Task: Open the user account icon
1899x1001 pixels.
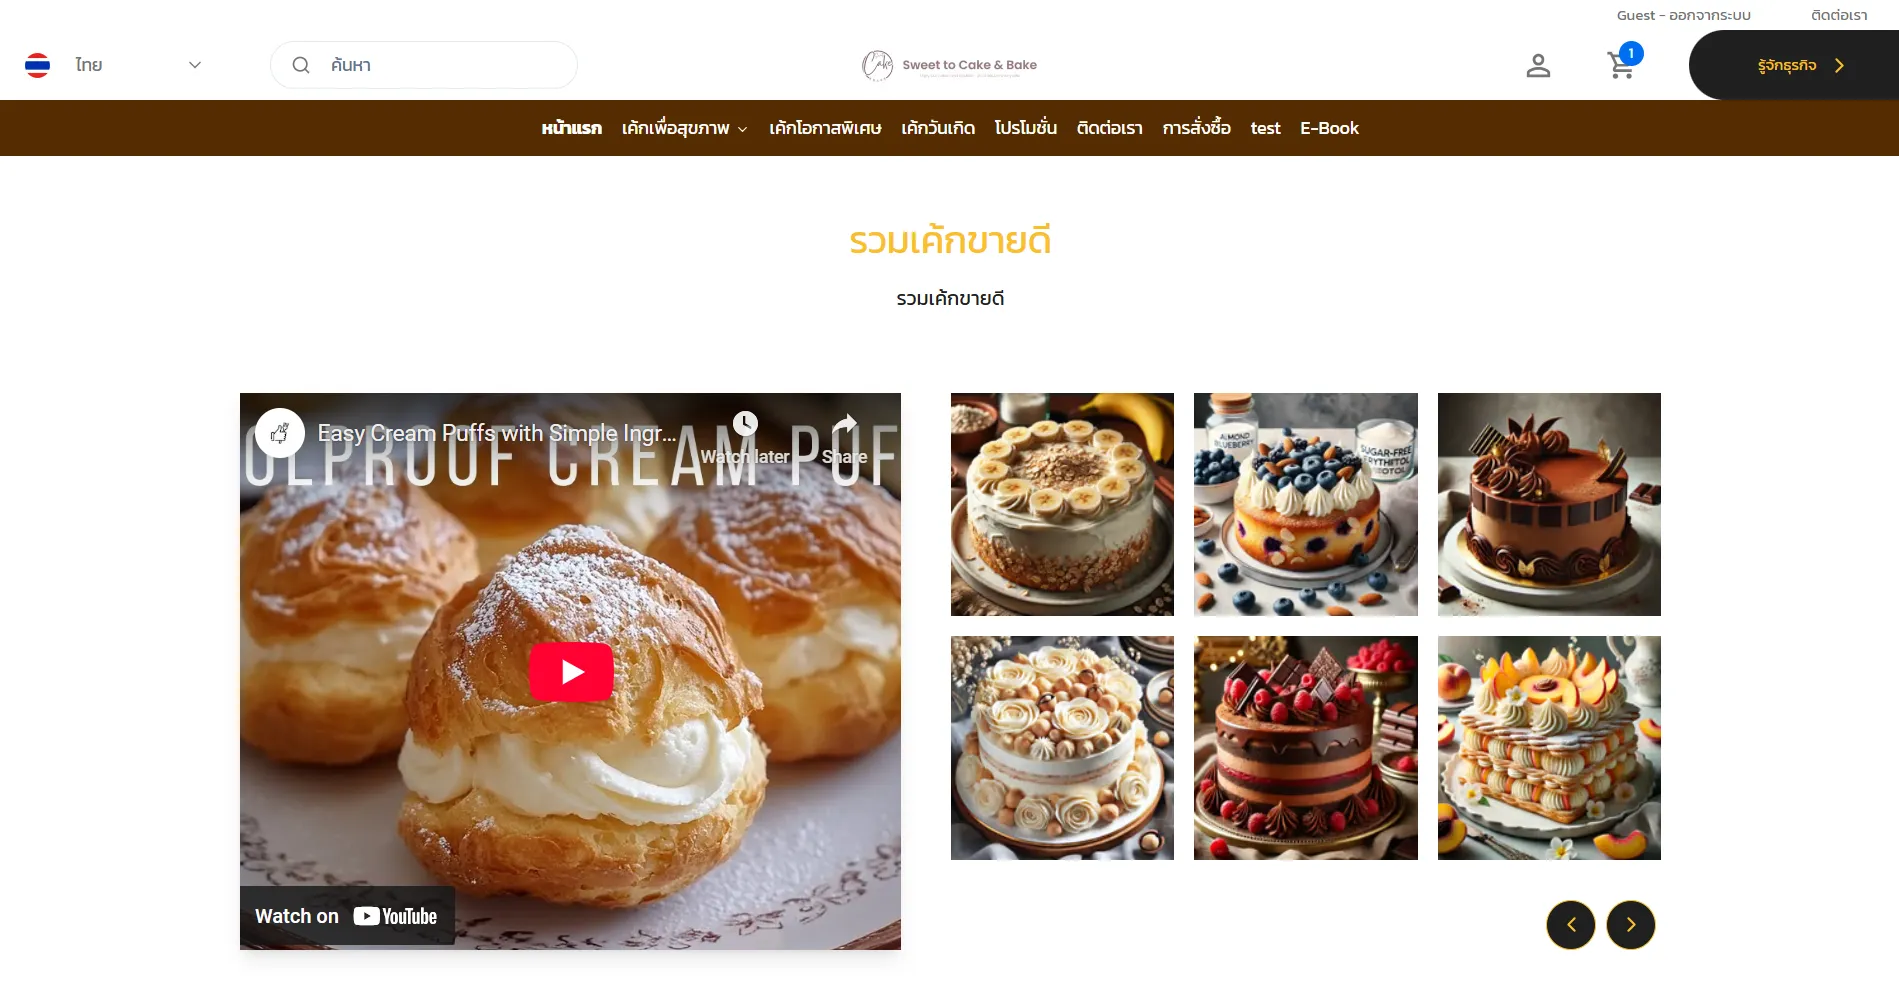Action: click(1538, 66)
